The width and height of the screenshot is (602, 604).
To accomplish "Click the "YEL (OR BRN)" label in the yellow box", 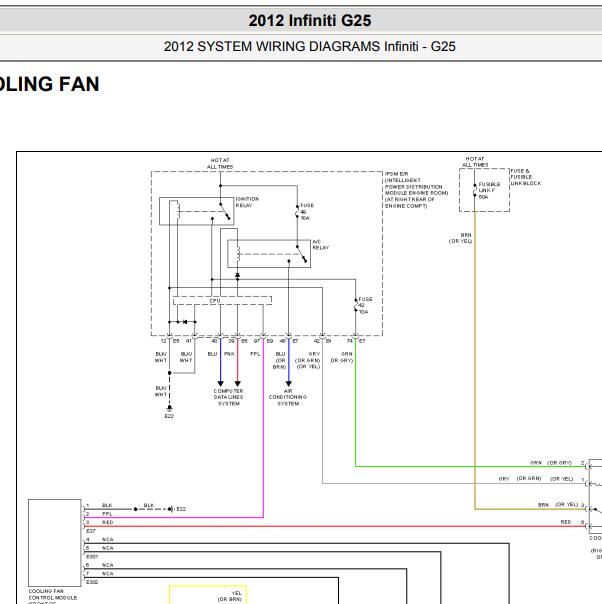I will click(230, 596).
